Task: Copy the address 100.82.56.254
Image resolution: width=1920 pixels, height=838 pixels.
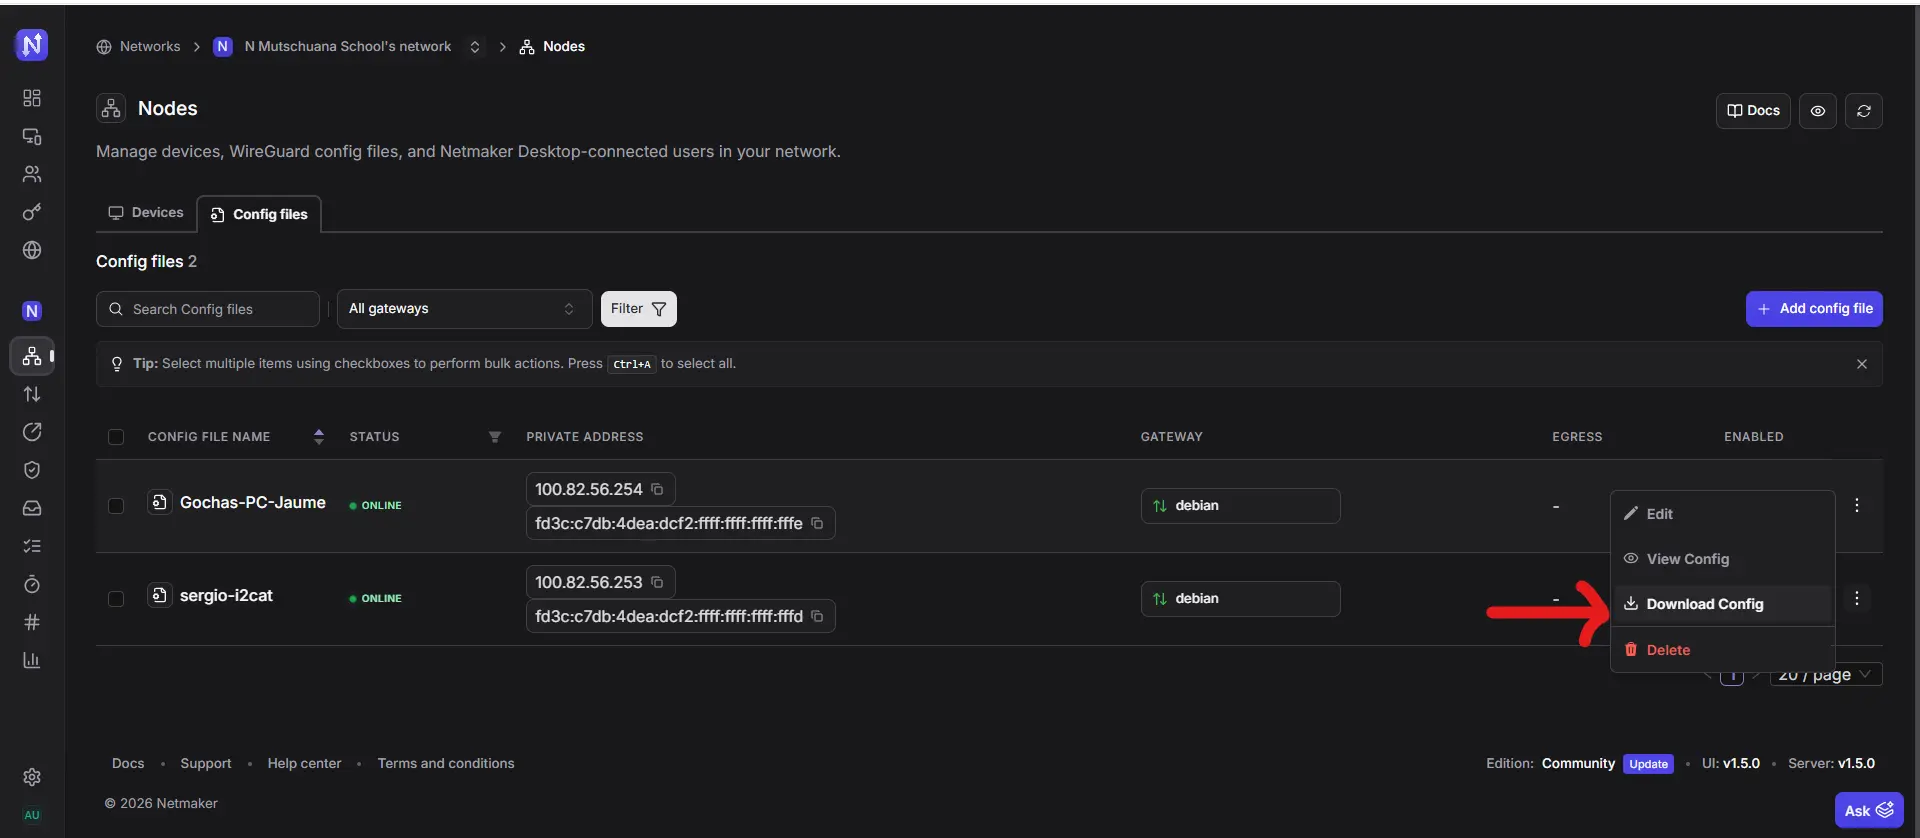Action: click(x=657, y=489)
